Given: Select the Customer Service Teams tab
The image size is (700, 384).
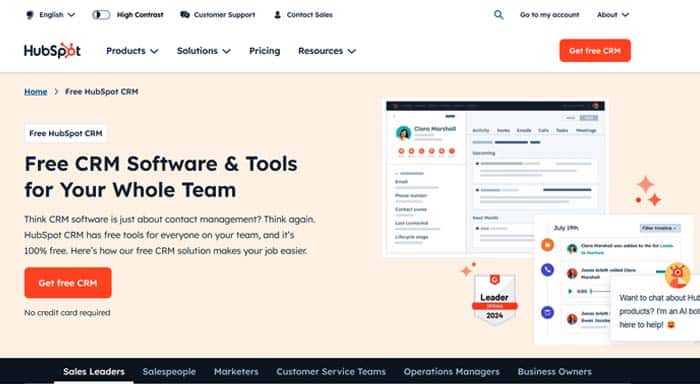Looking at the screenshot, I should click(331, 371).
